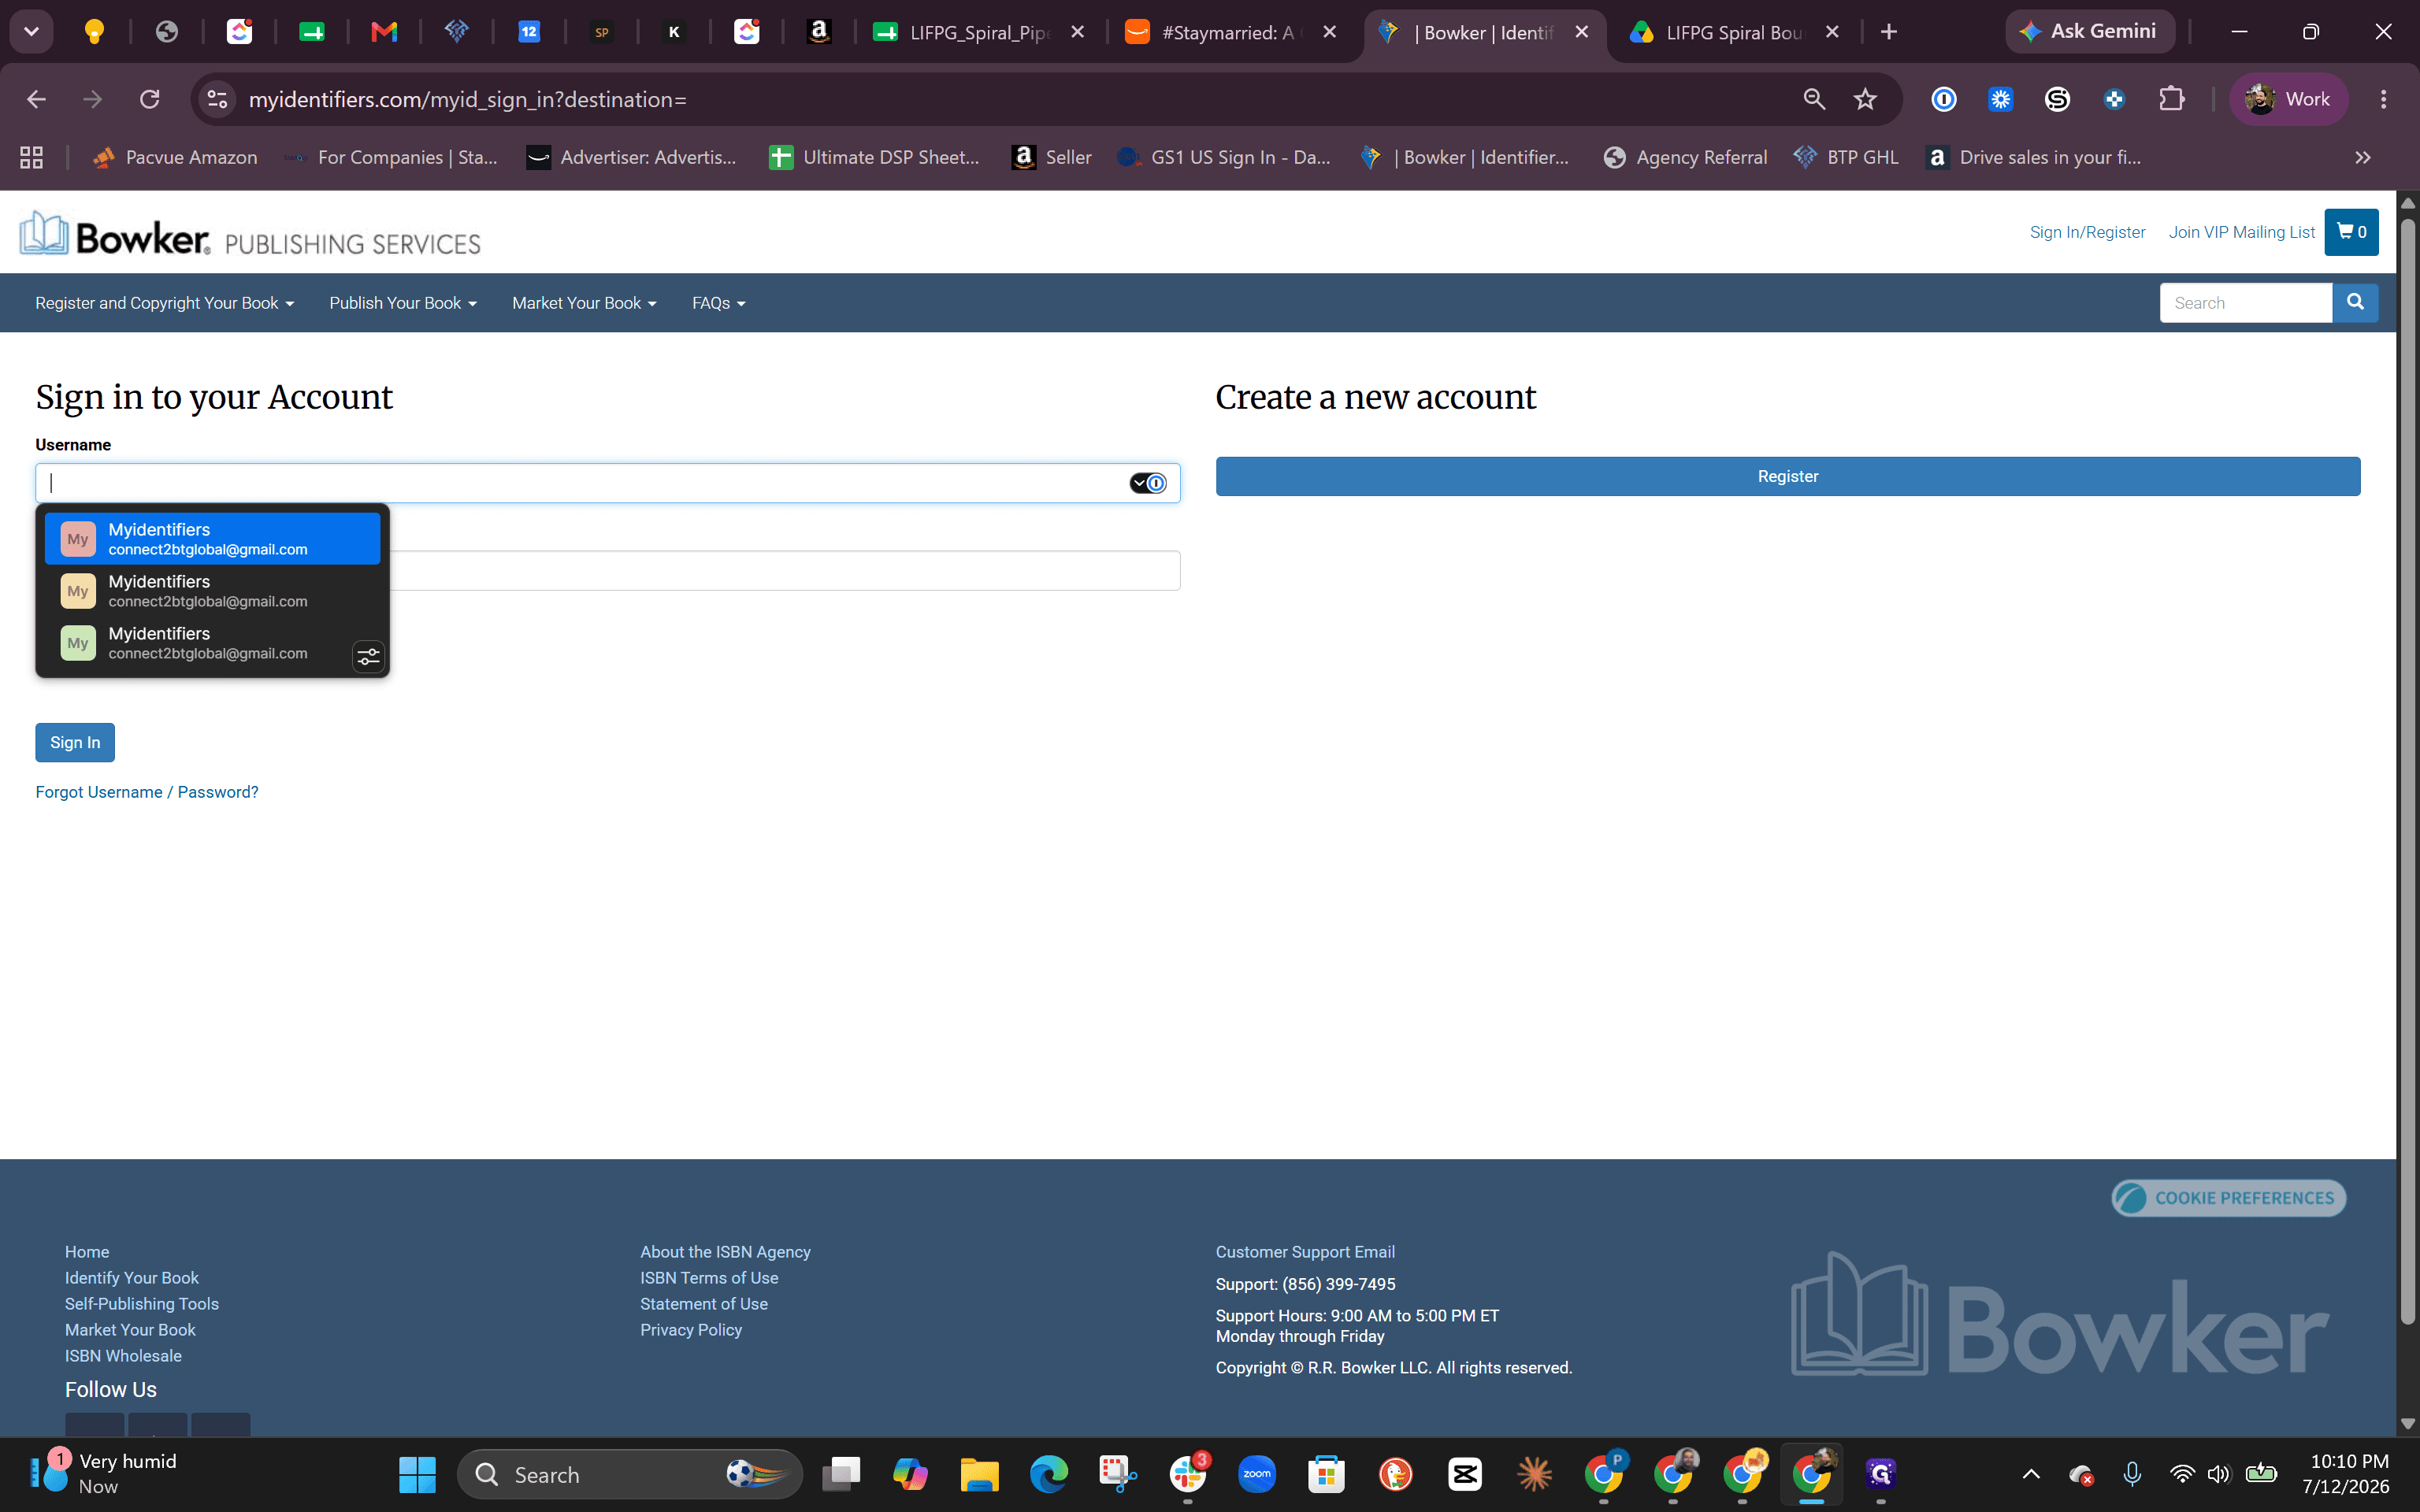Image resolution: width=2420 pixels, height=1512 pixels.
Task: Open the Amazon pinned tab
Action: click(x=819, y=32)
